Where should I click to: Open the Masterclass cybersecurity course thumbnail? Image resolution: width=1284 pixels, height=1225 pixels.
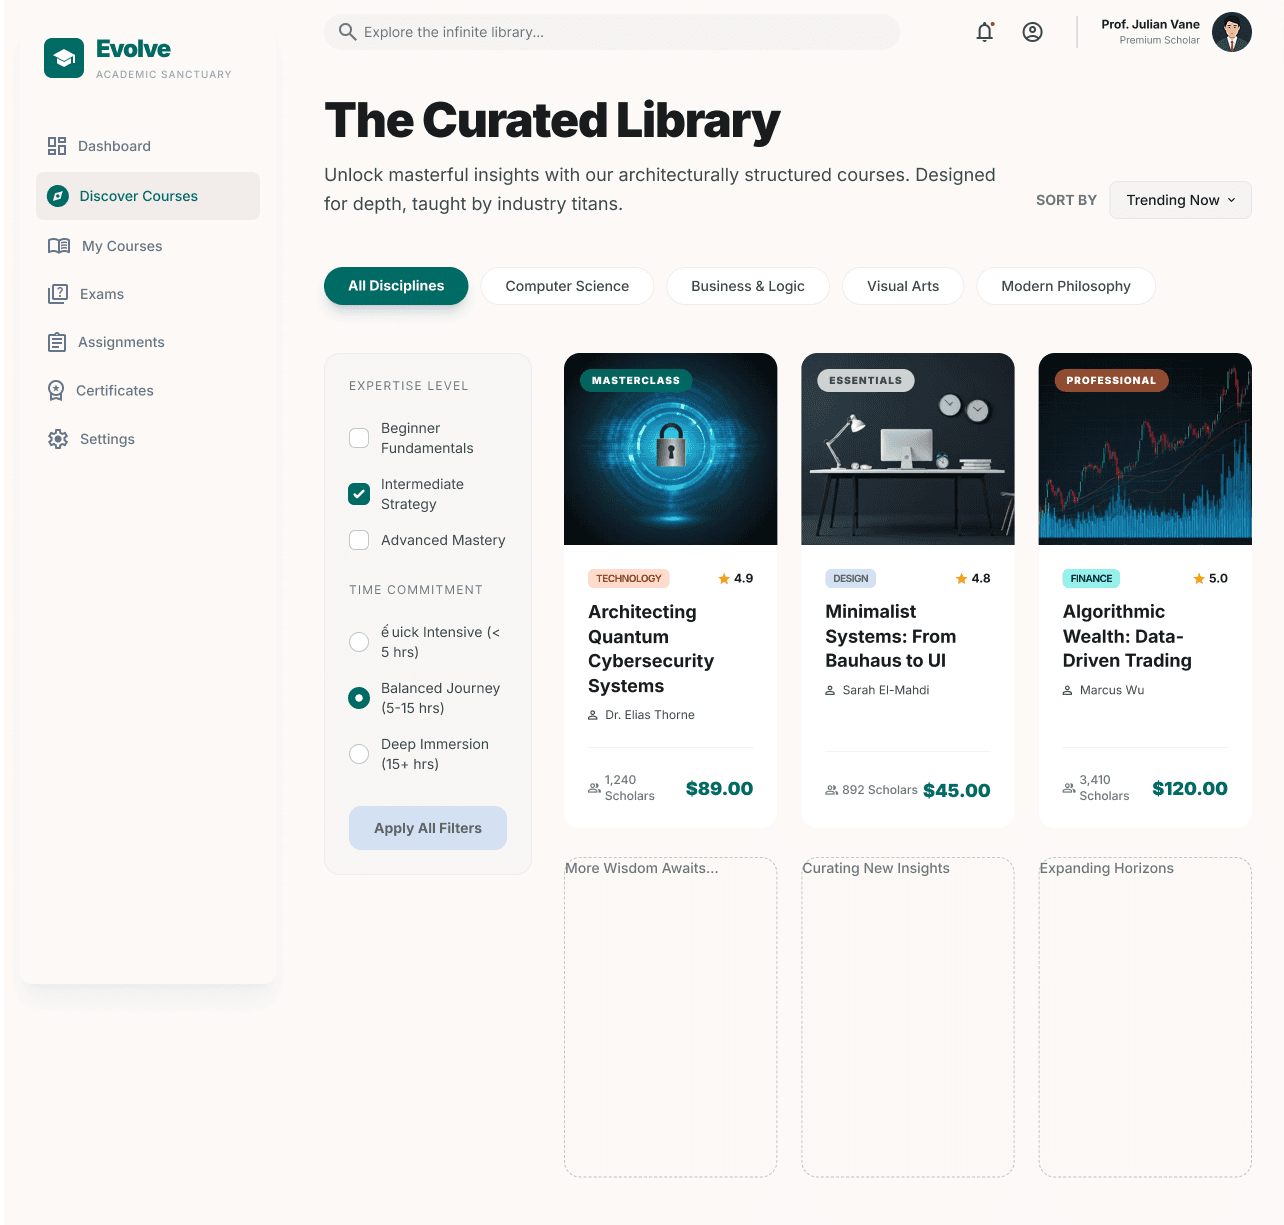[x=670, y=449]
